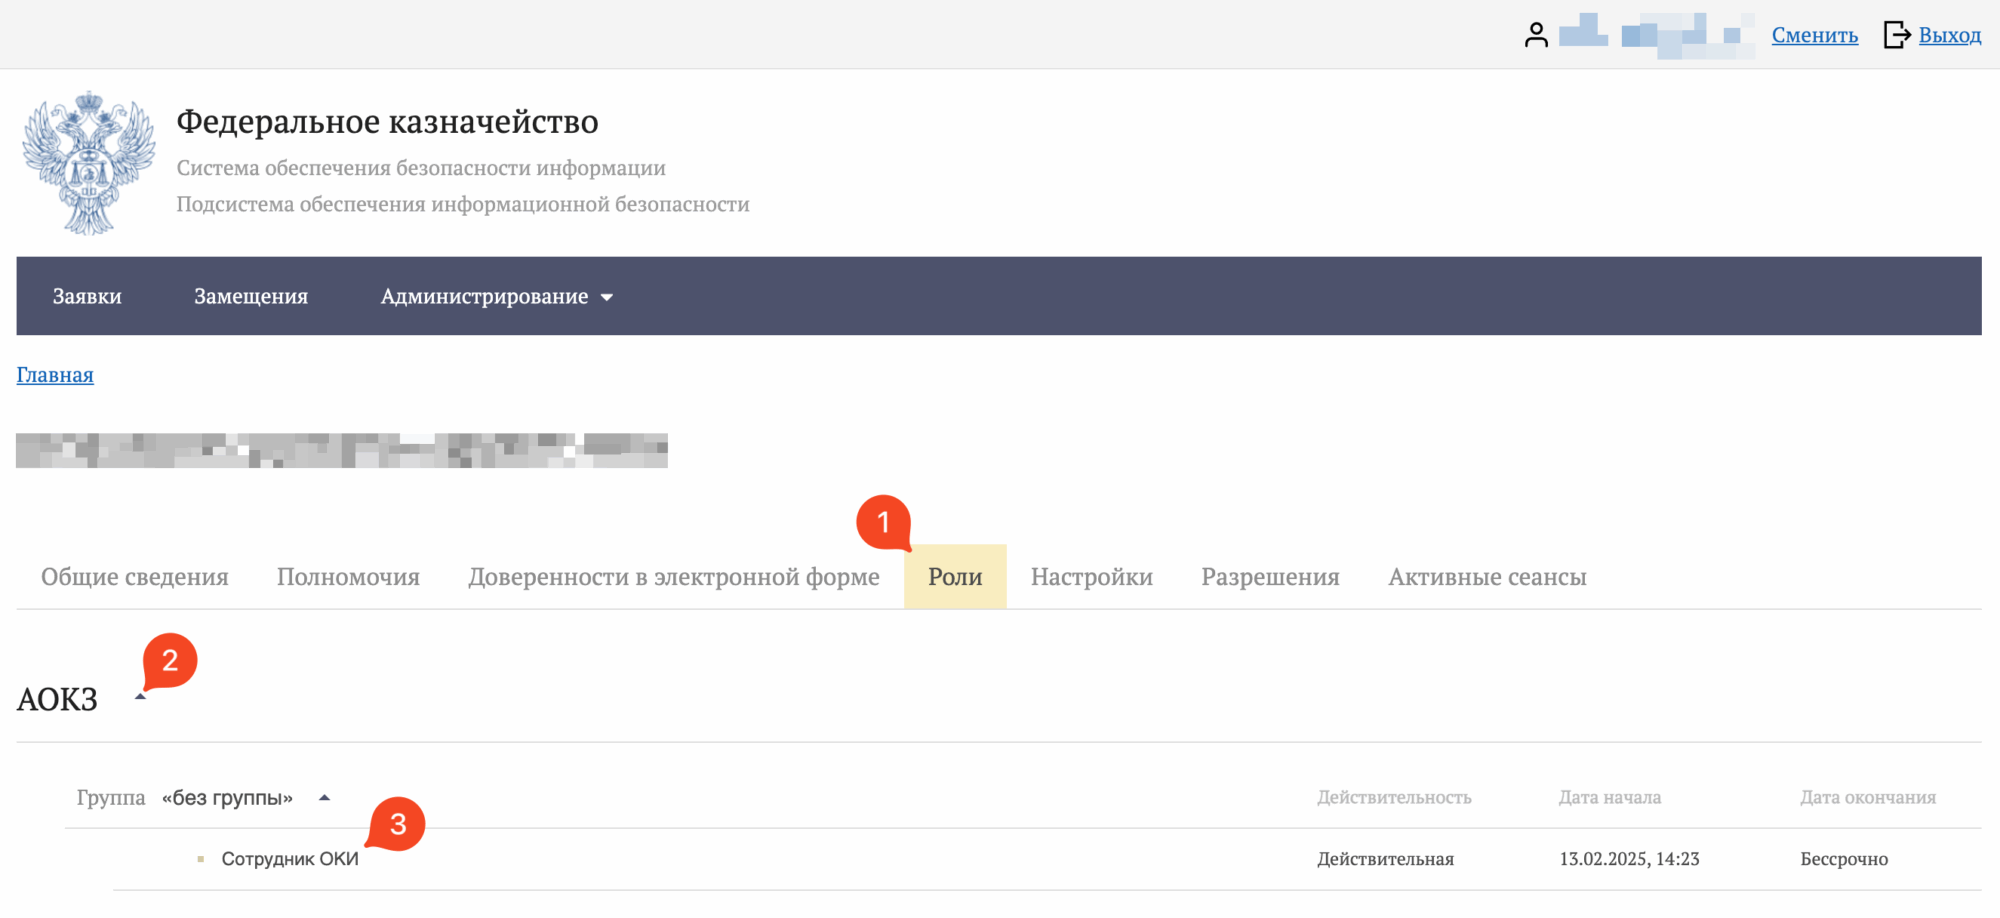Click the square bullet beside Сотрудник ОКИ
Screen dimensions: 2000x918
[x=201, y=859]
